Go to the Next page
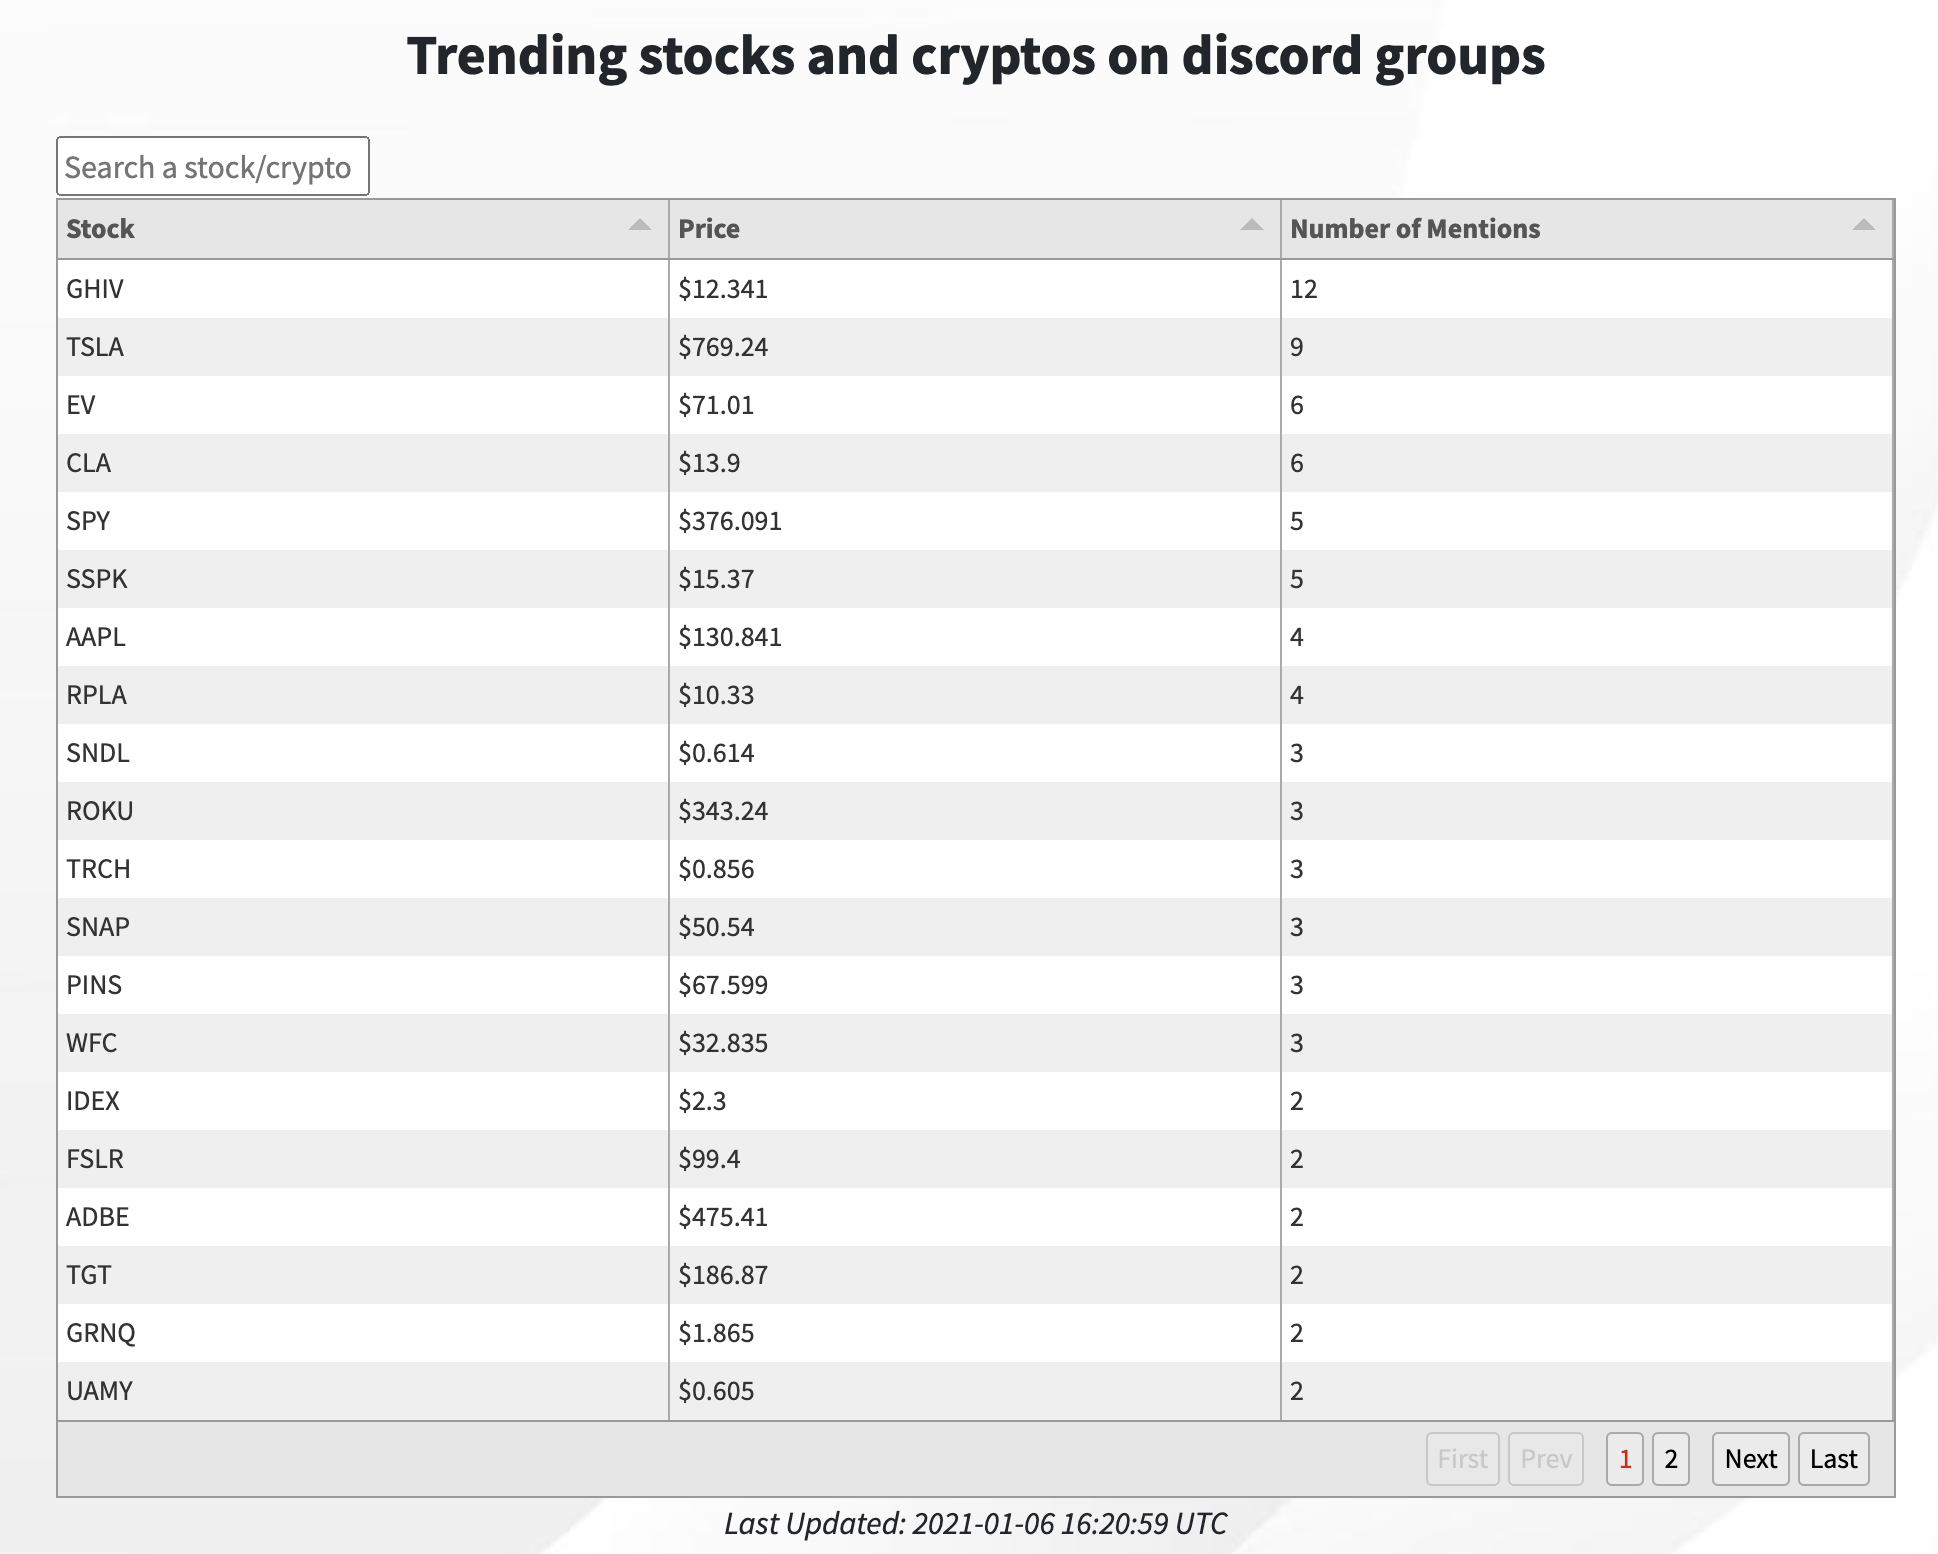 tap(1751, 1459)
